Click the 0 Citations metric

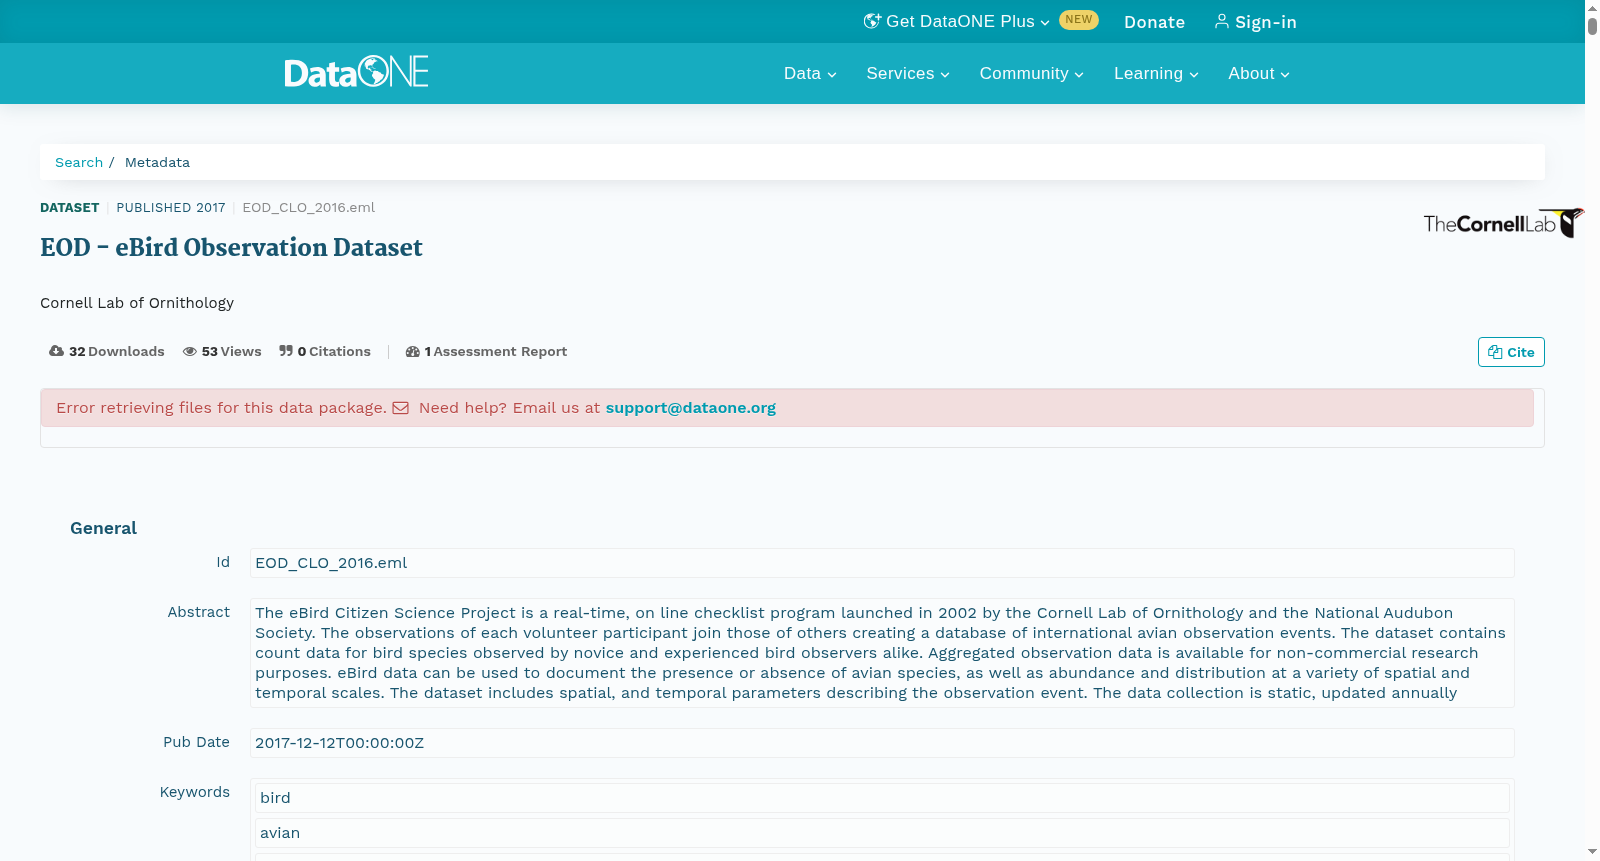click(x=325, y=351)
